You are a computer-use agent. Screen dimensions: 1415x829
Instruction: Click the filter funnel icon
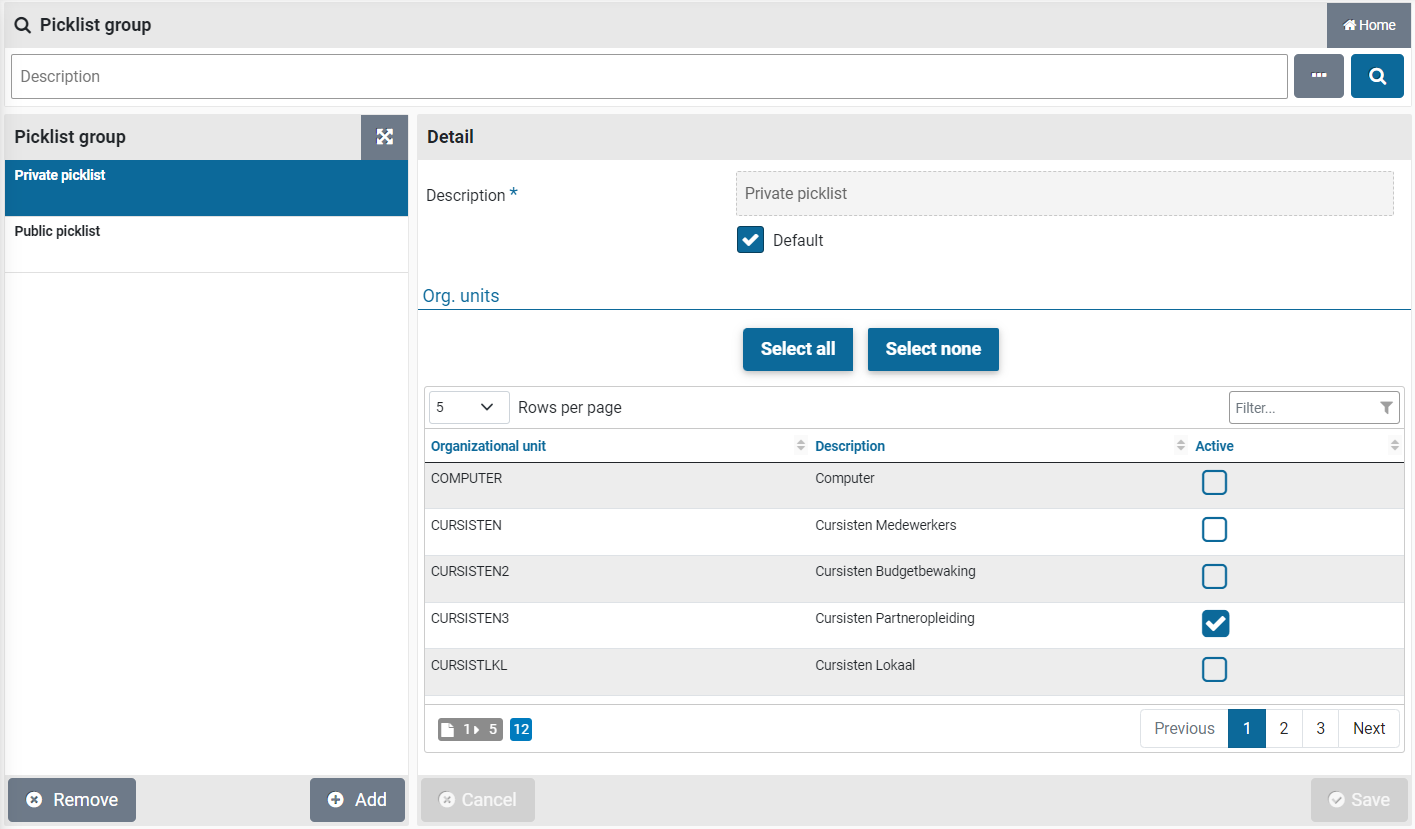[x=1386, y=408]
